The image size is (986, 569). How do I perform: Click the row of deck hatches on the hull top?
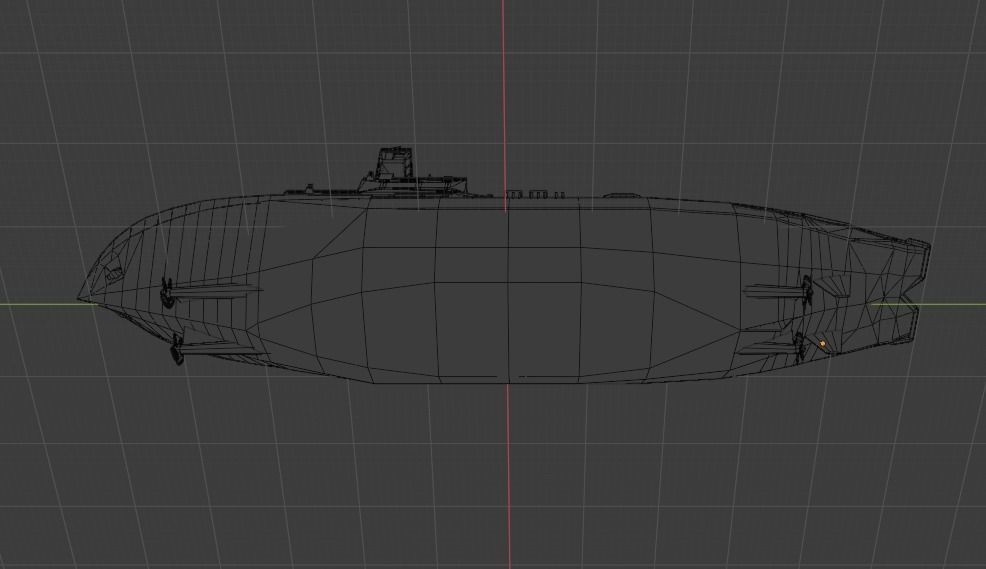click(536, 195)
